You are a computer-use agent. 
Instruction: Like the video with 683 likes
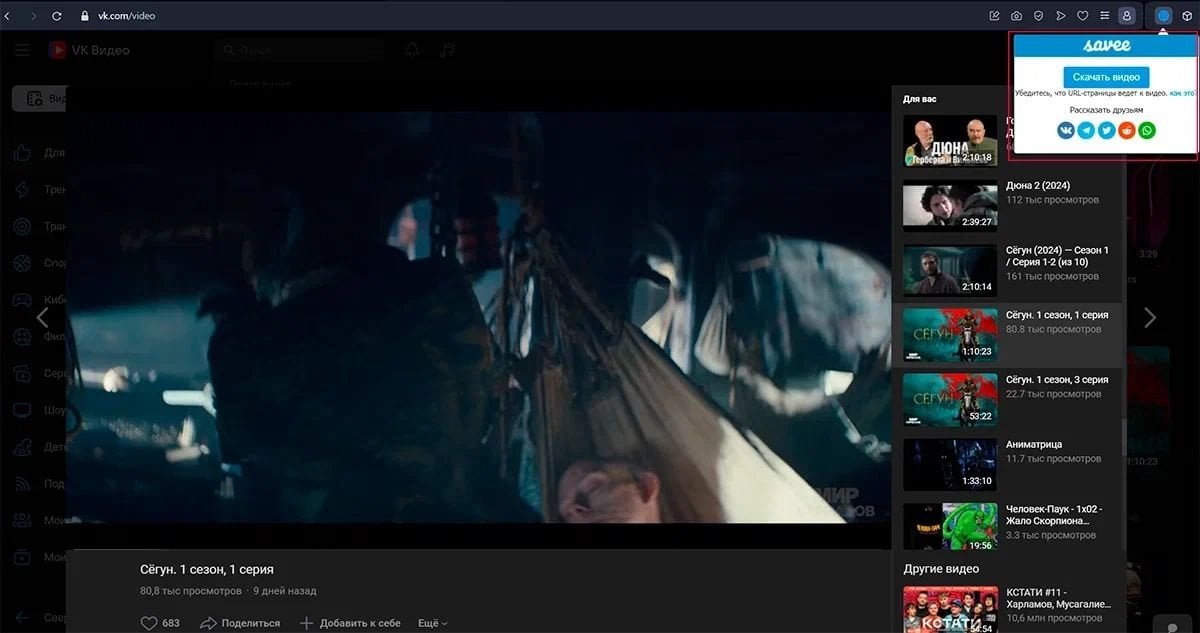[150, 623]
